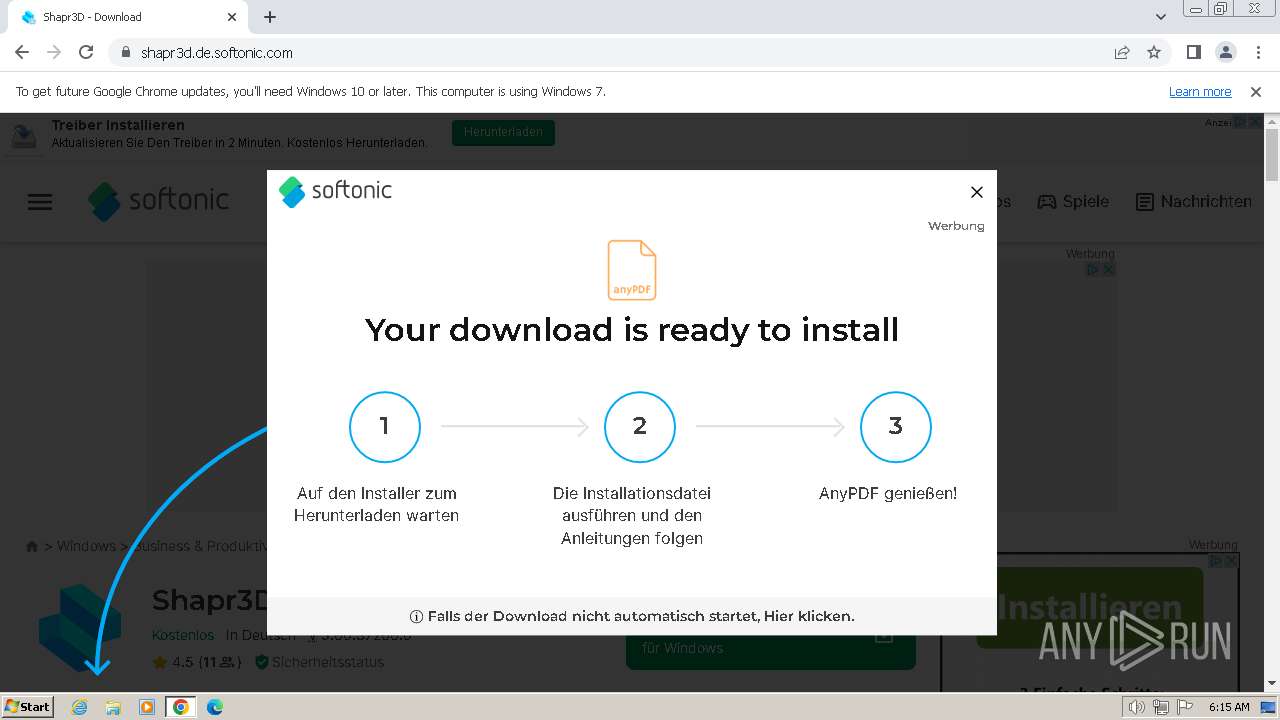
Task: Open Windows Media Player from taskbar
Action: 147,707
